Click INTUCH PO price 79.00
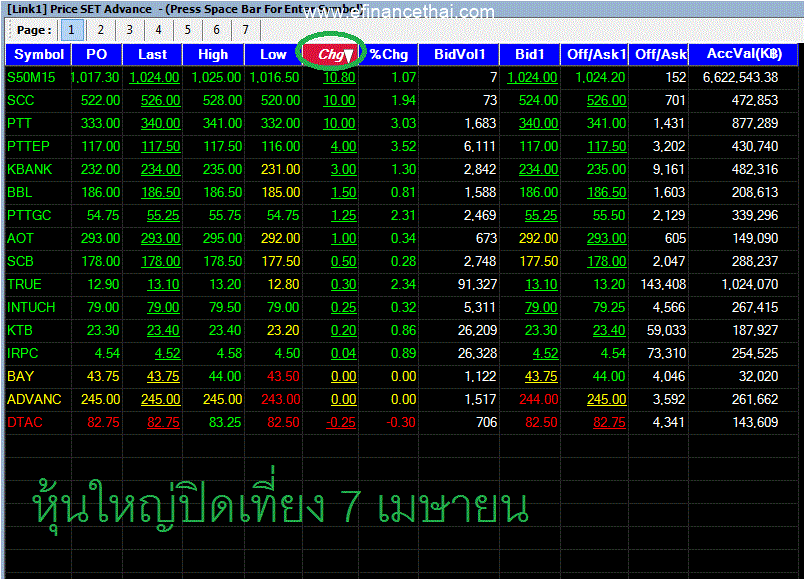Viewport: 804px width, 579px height. 103,308
